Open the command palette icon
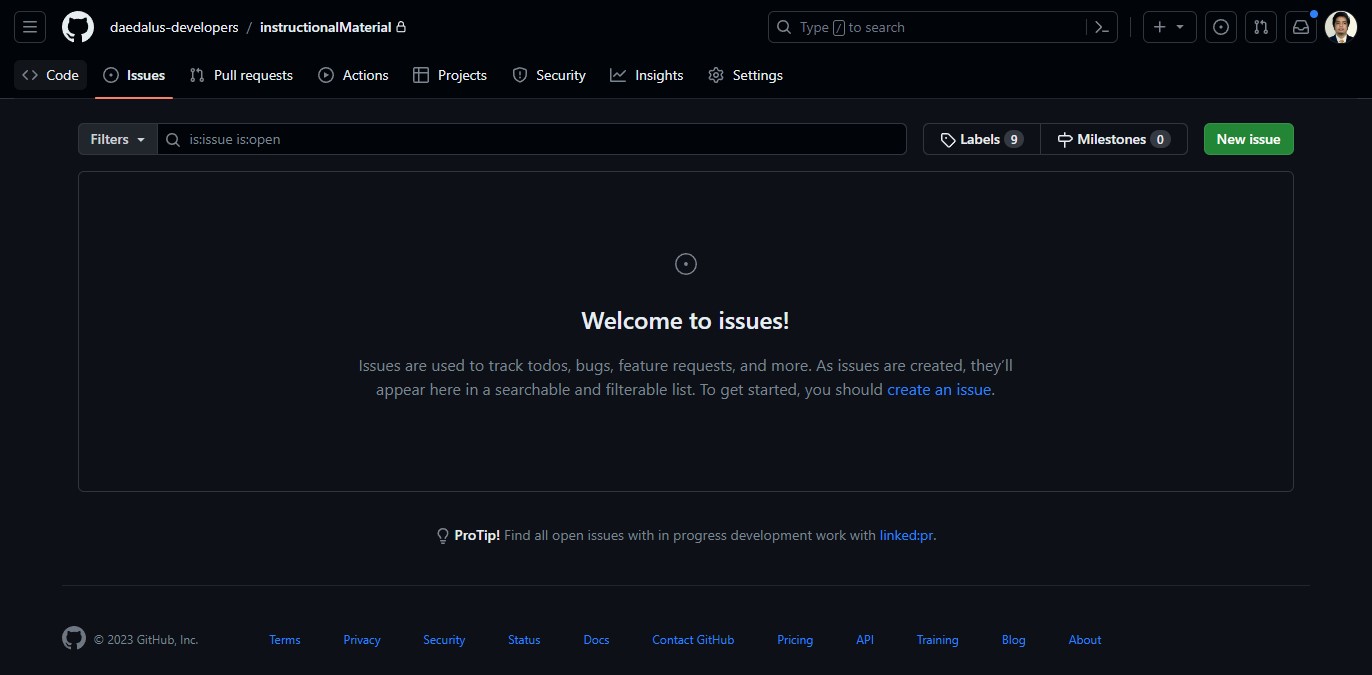 click(x=1102, y=27)
